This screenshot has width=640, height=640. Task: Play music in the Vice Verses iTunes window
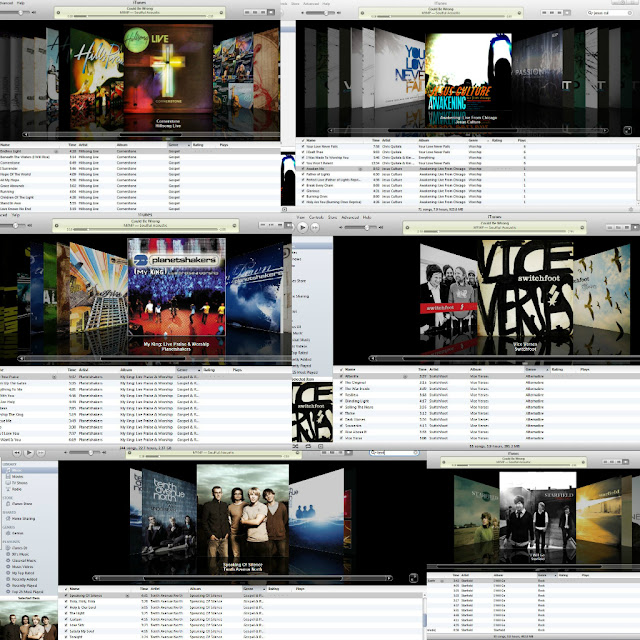click(302, 227)
